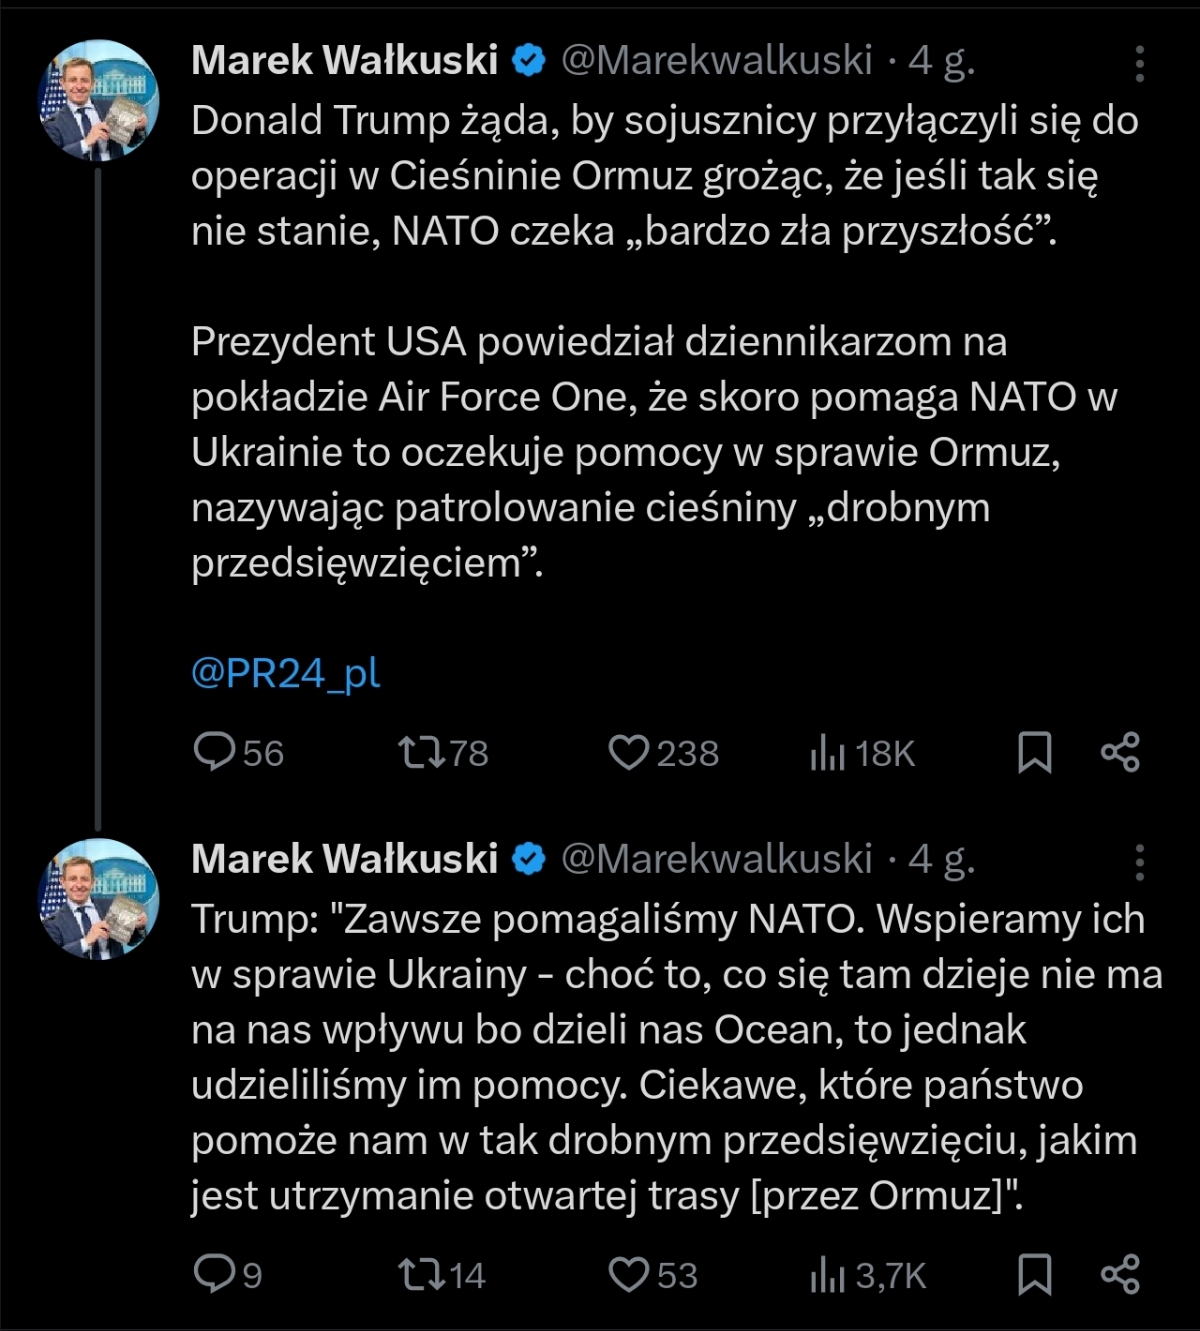
Task: Click the first tweet's profile avatar
Action: pos(98,101)
